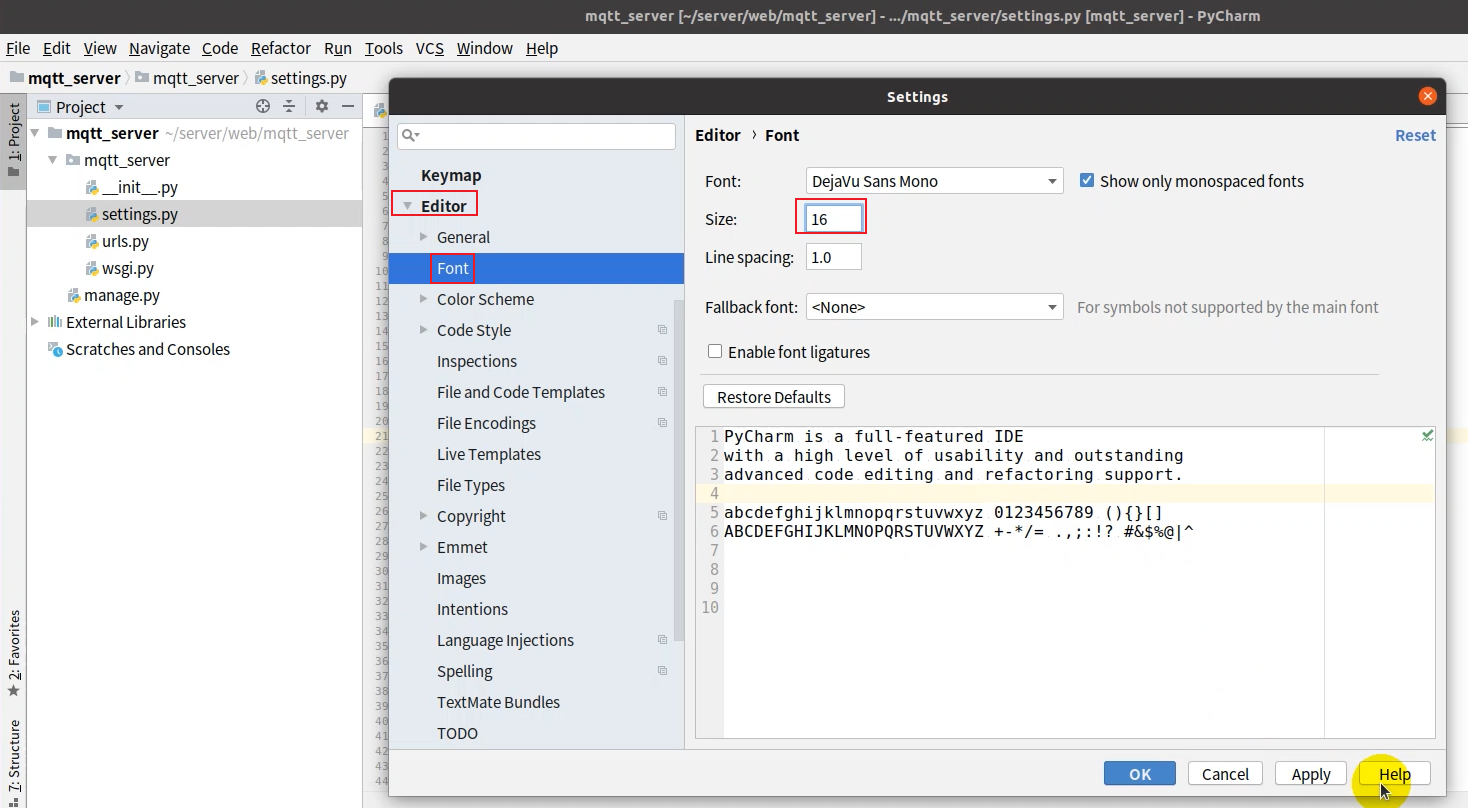Click the OK button in Settings
Image resolution: width=1468 pixels, height=808 pixels.
[x=1140, y=773]
